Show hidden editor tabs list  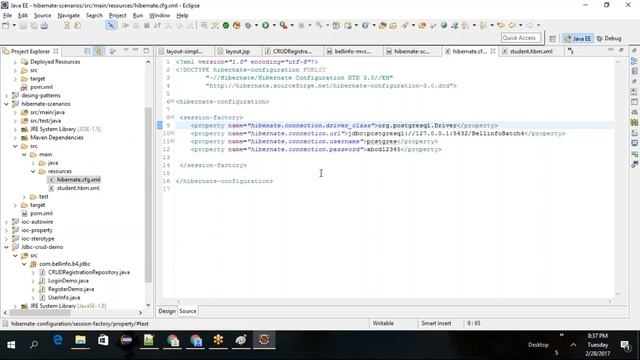(x=571, y=51)
